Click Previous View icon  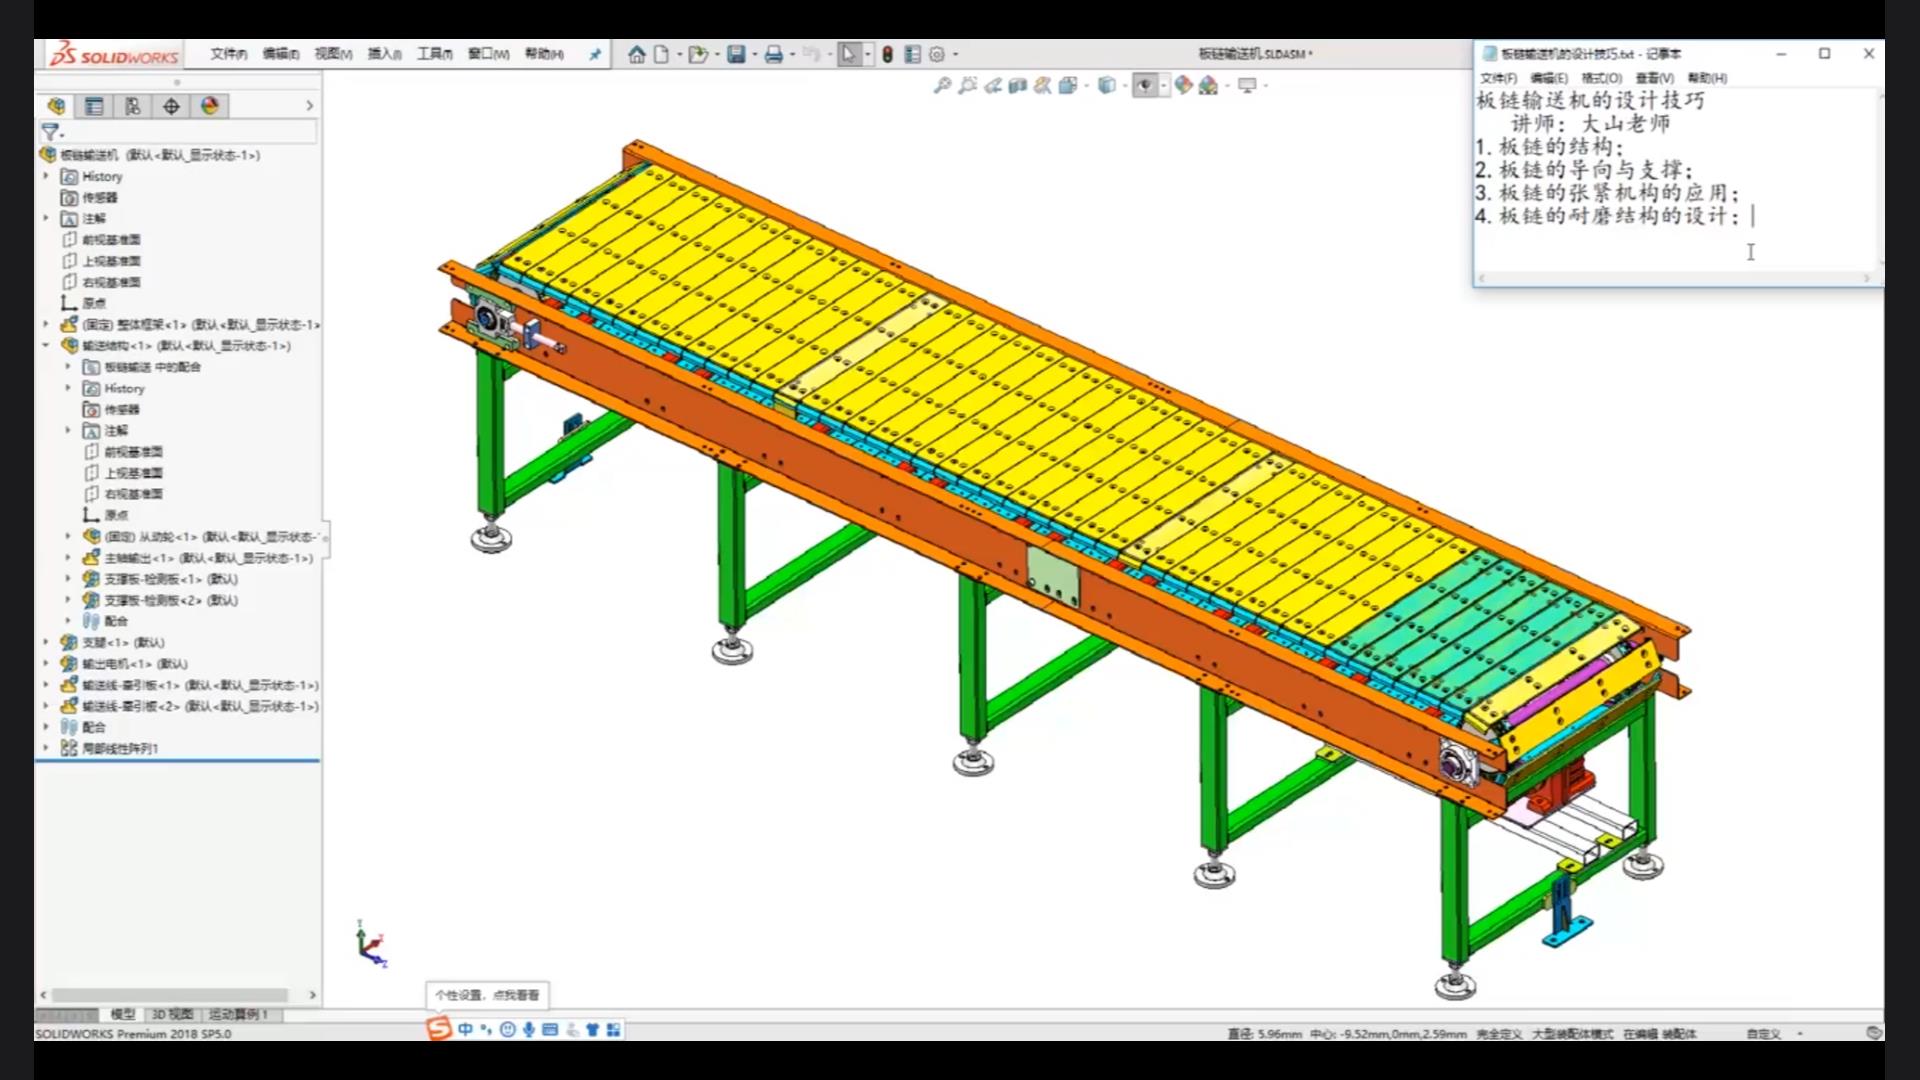[992, 86]
